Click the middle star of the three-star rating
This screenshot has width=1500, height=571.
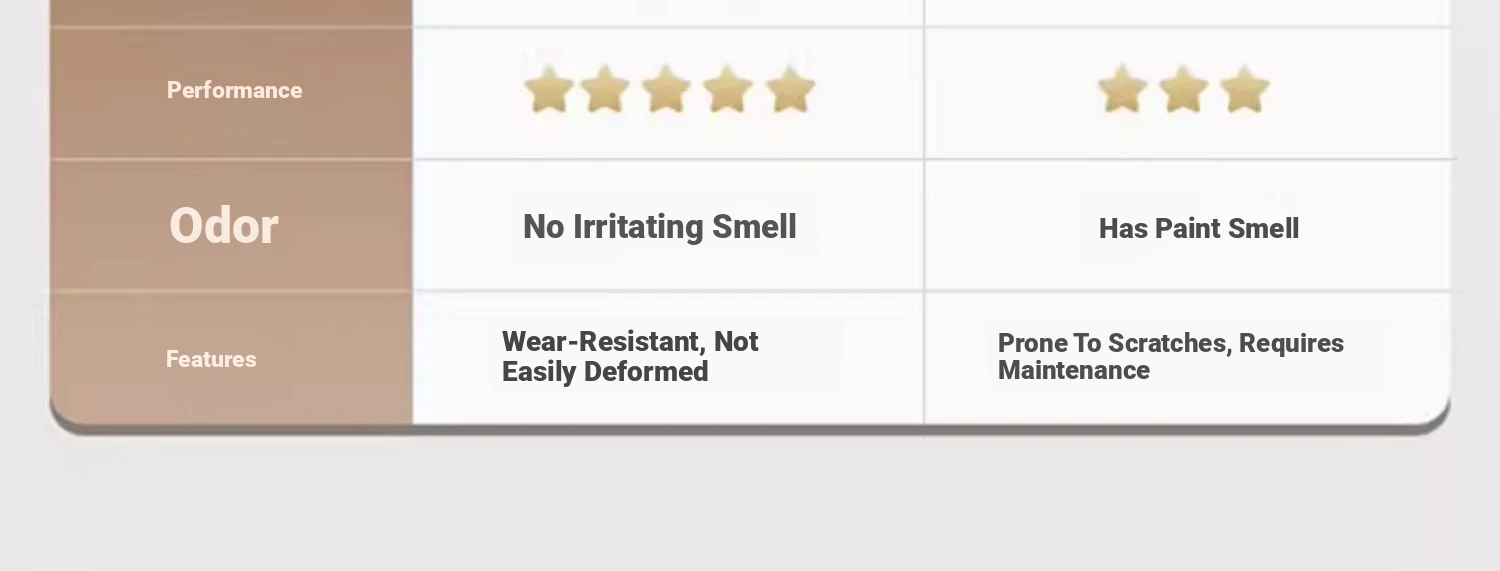tap(1184, 90)
